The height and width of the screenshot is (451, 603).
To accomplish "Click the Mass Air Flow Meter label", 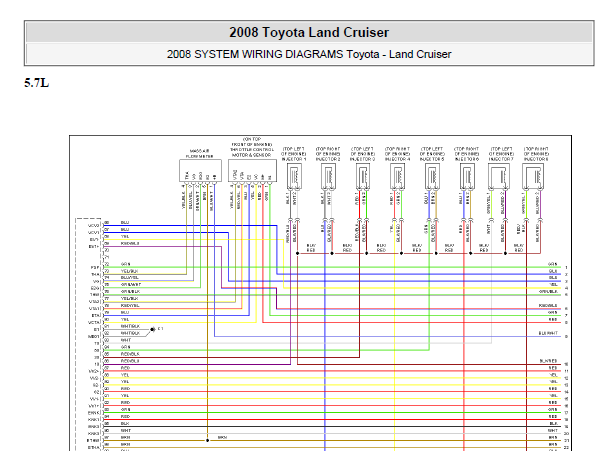I will pyautogui.click(x=200, y=154).
